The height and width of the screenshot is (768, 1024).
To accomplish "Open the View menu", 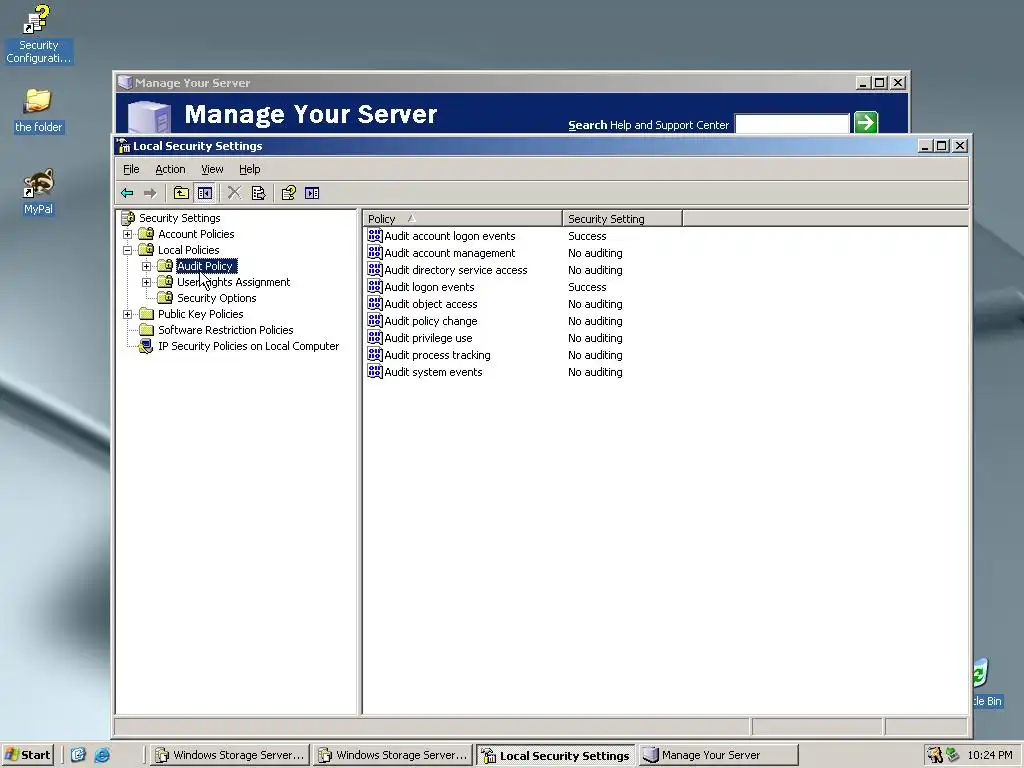I will coord(212,169).
